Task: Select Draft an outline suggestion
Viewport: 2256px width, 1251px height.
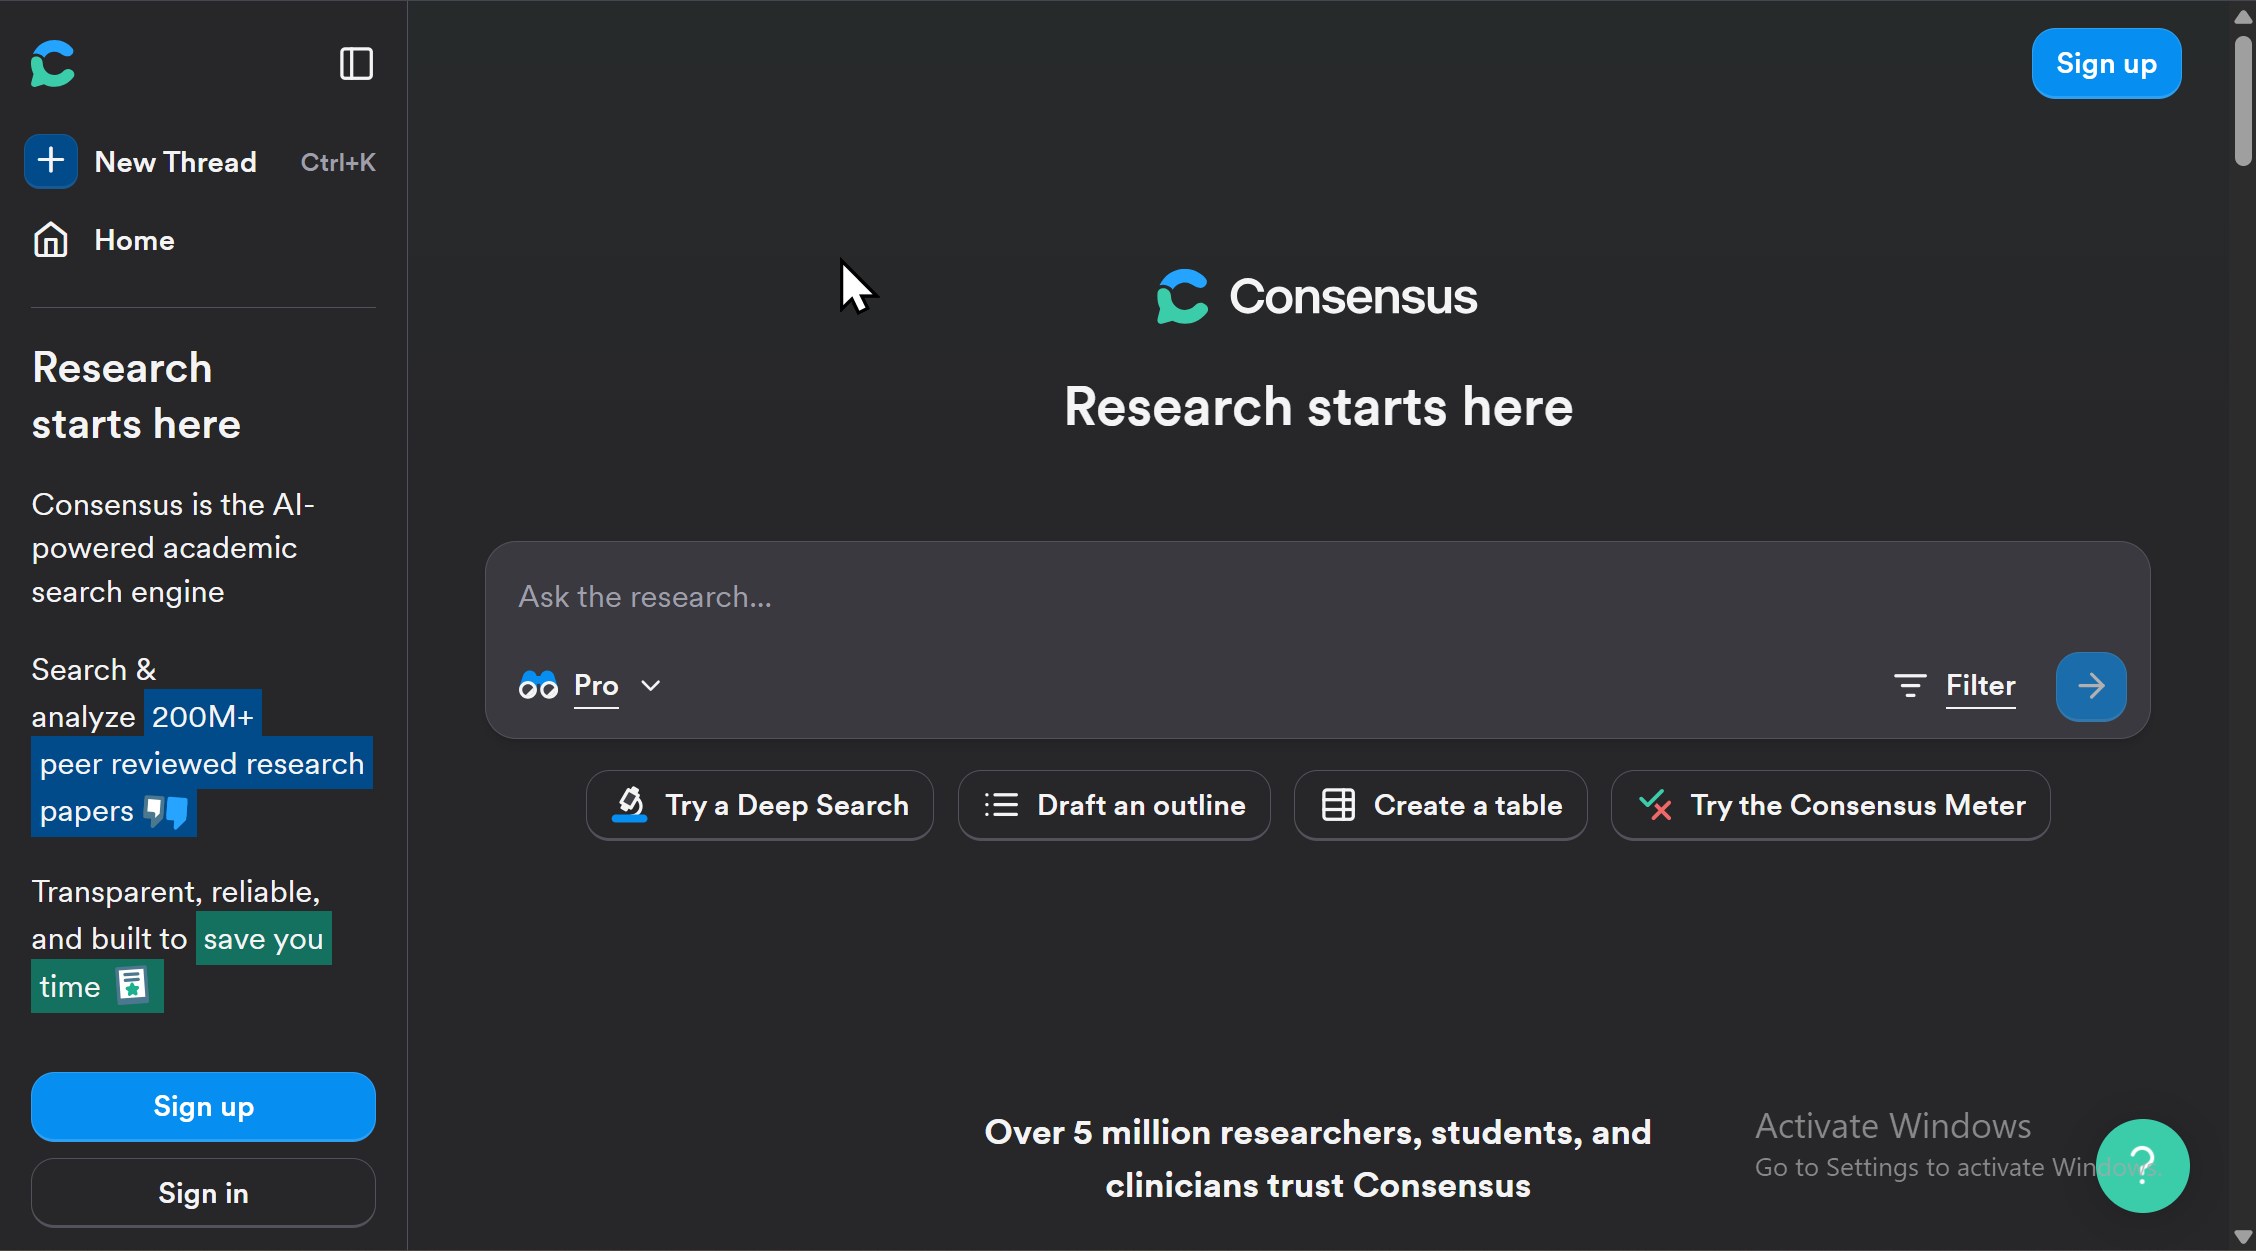Action: pos(1114,805)
